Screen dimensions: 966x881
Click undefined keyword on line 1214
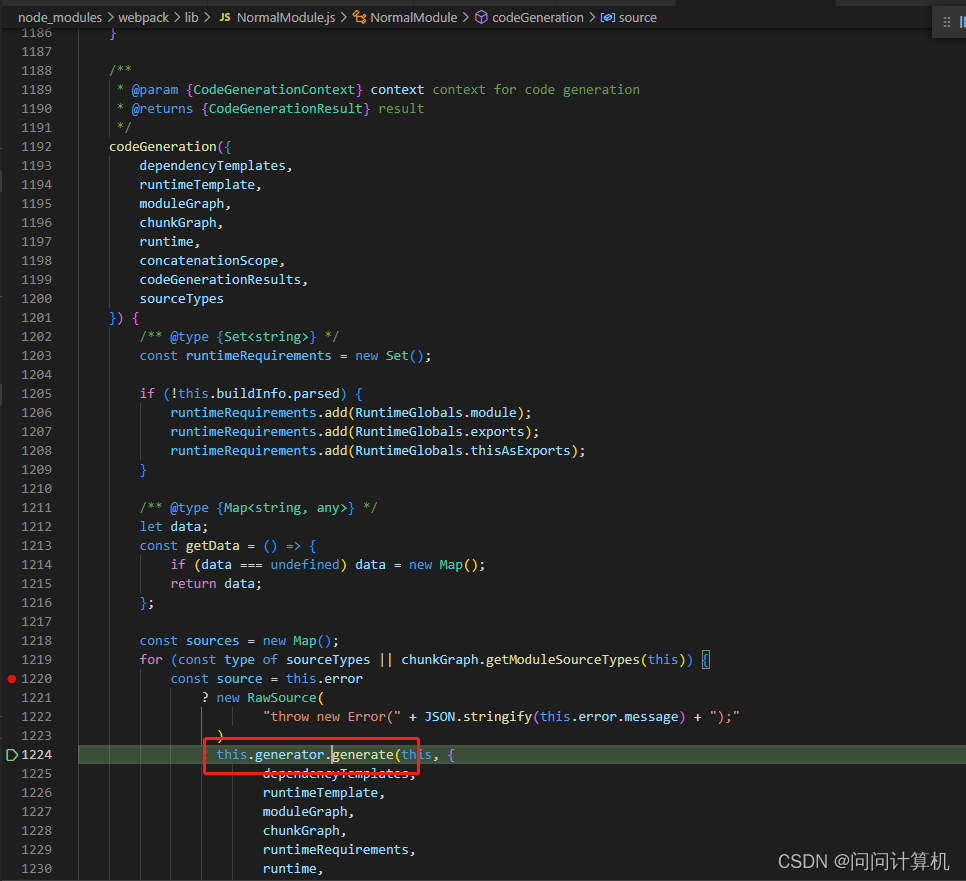305,565
